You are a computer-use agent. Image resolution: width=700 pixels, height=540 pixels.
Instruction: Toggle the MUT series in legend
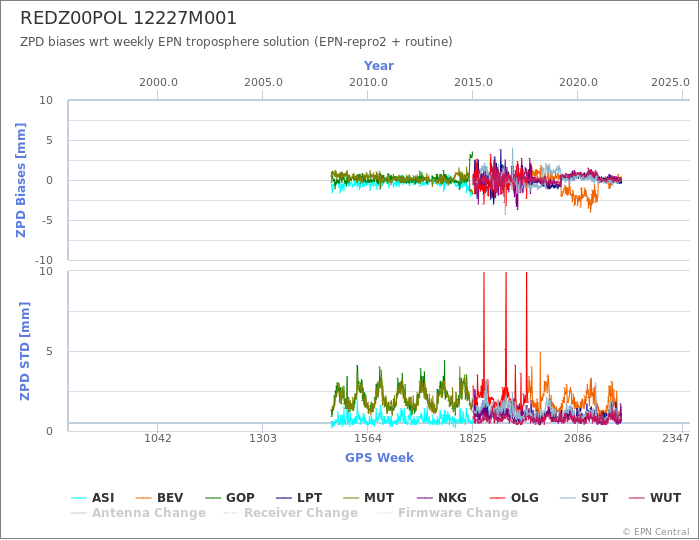[368, 498]
